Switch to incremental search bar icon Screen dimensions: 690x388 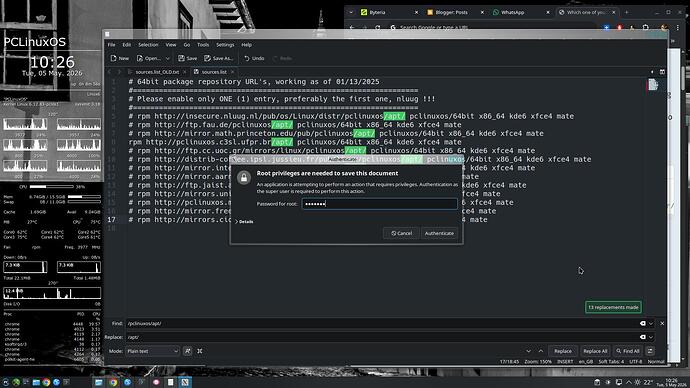pos(650,351)
